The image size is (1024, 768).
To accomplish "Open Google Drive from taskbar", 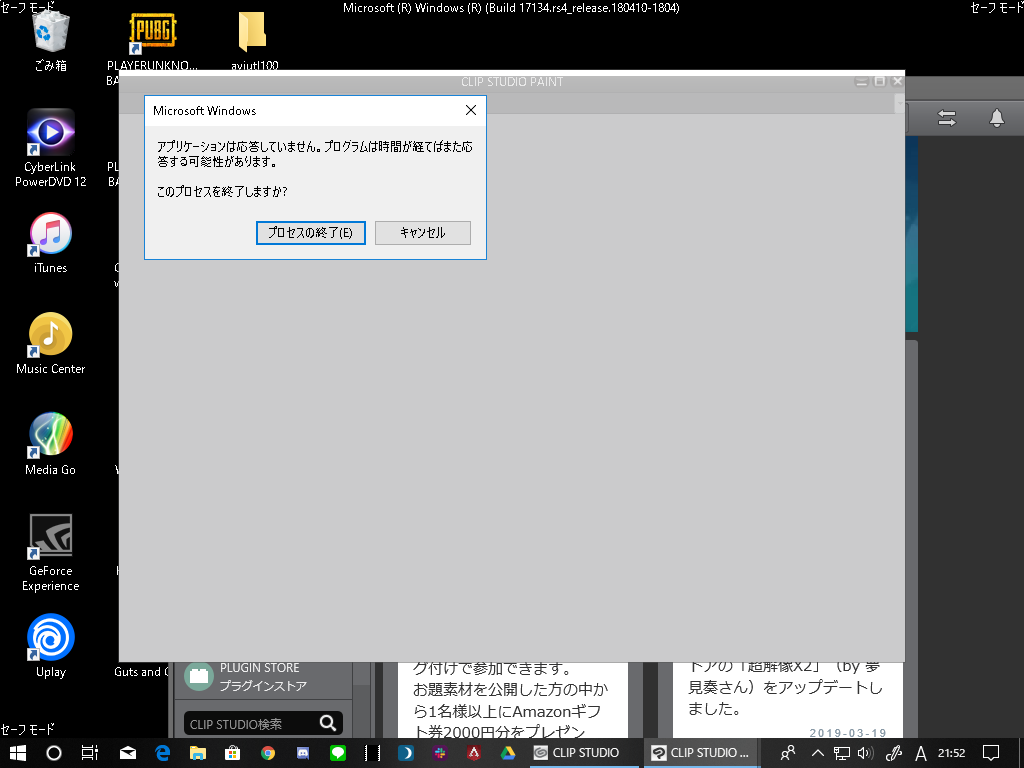I will pyautogui.click(x=508, y=753).
